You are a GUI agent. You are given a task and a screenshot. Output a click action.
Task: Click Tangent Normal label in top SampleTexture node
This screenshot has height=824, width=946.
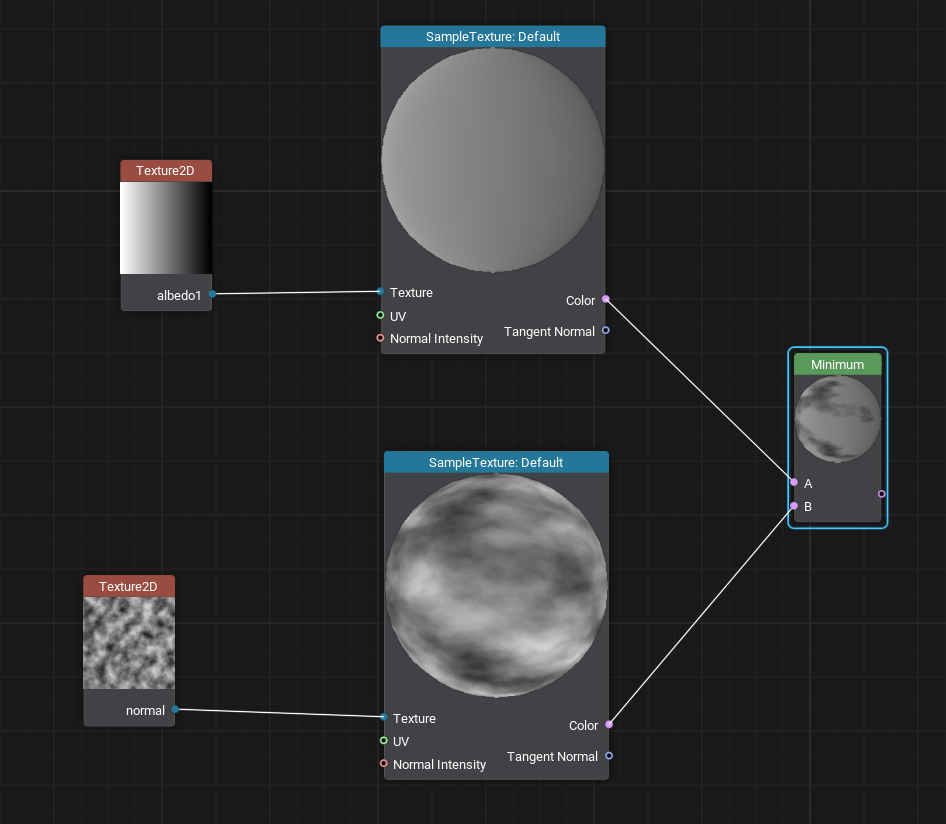pos(549,331)
